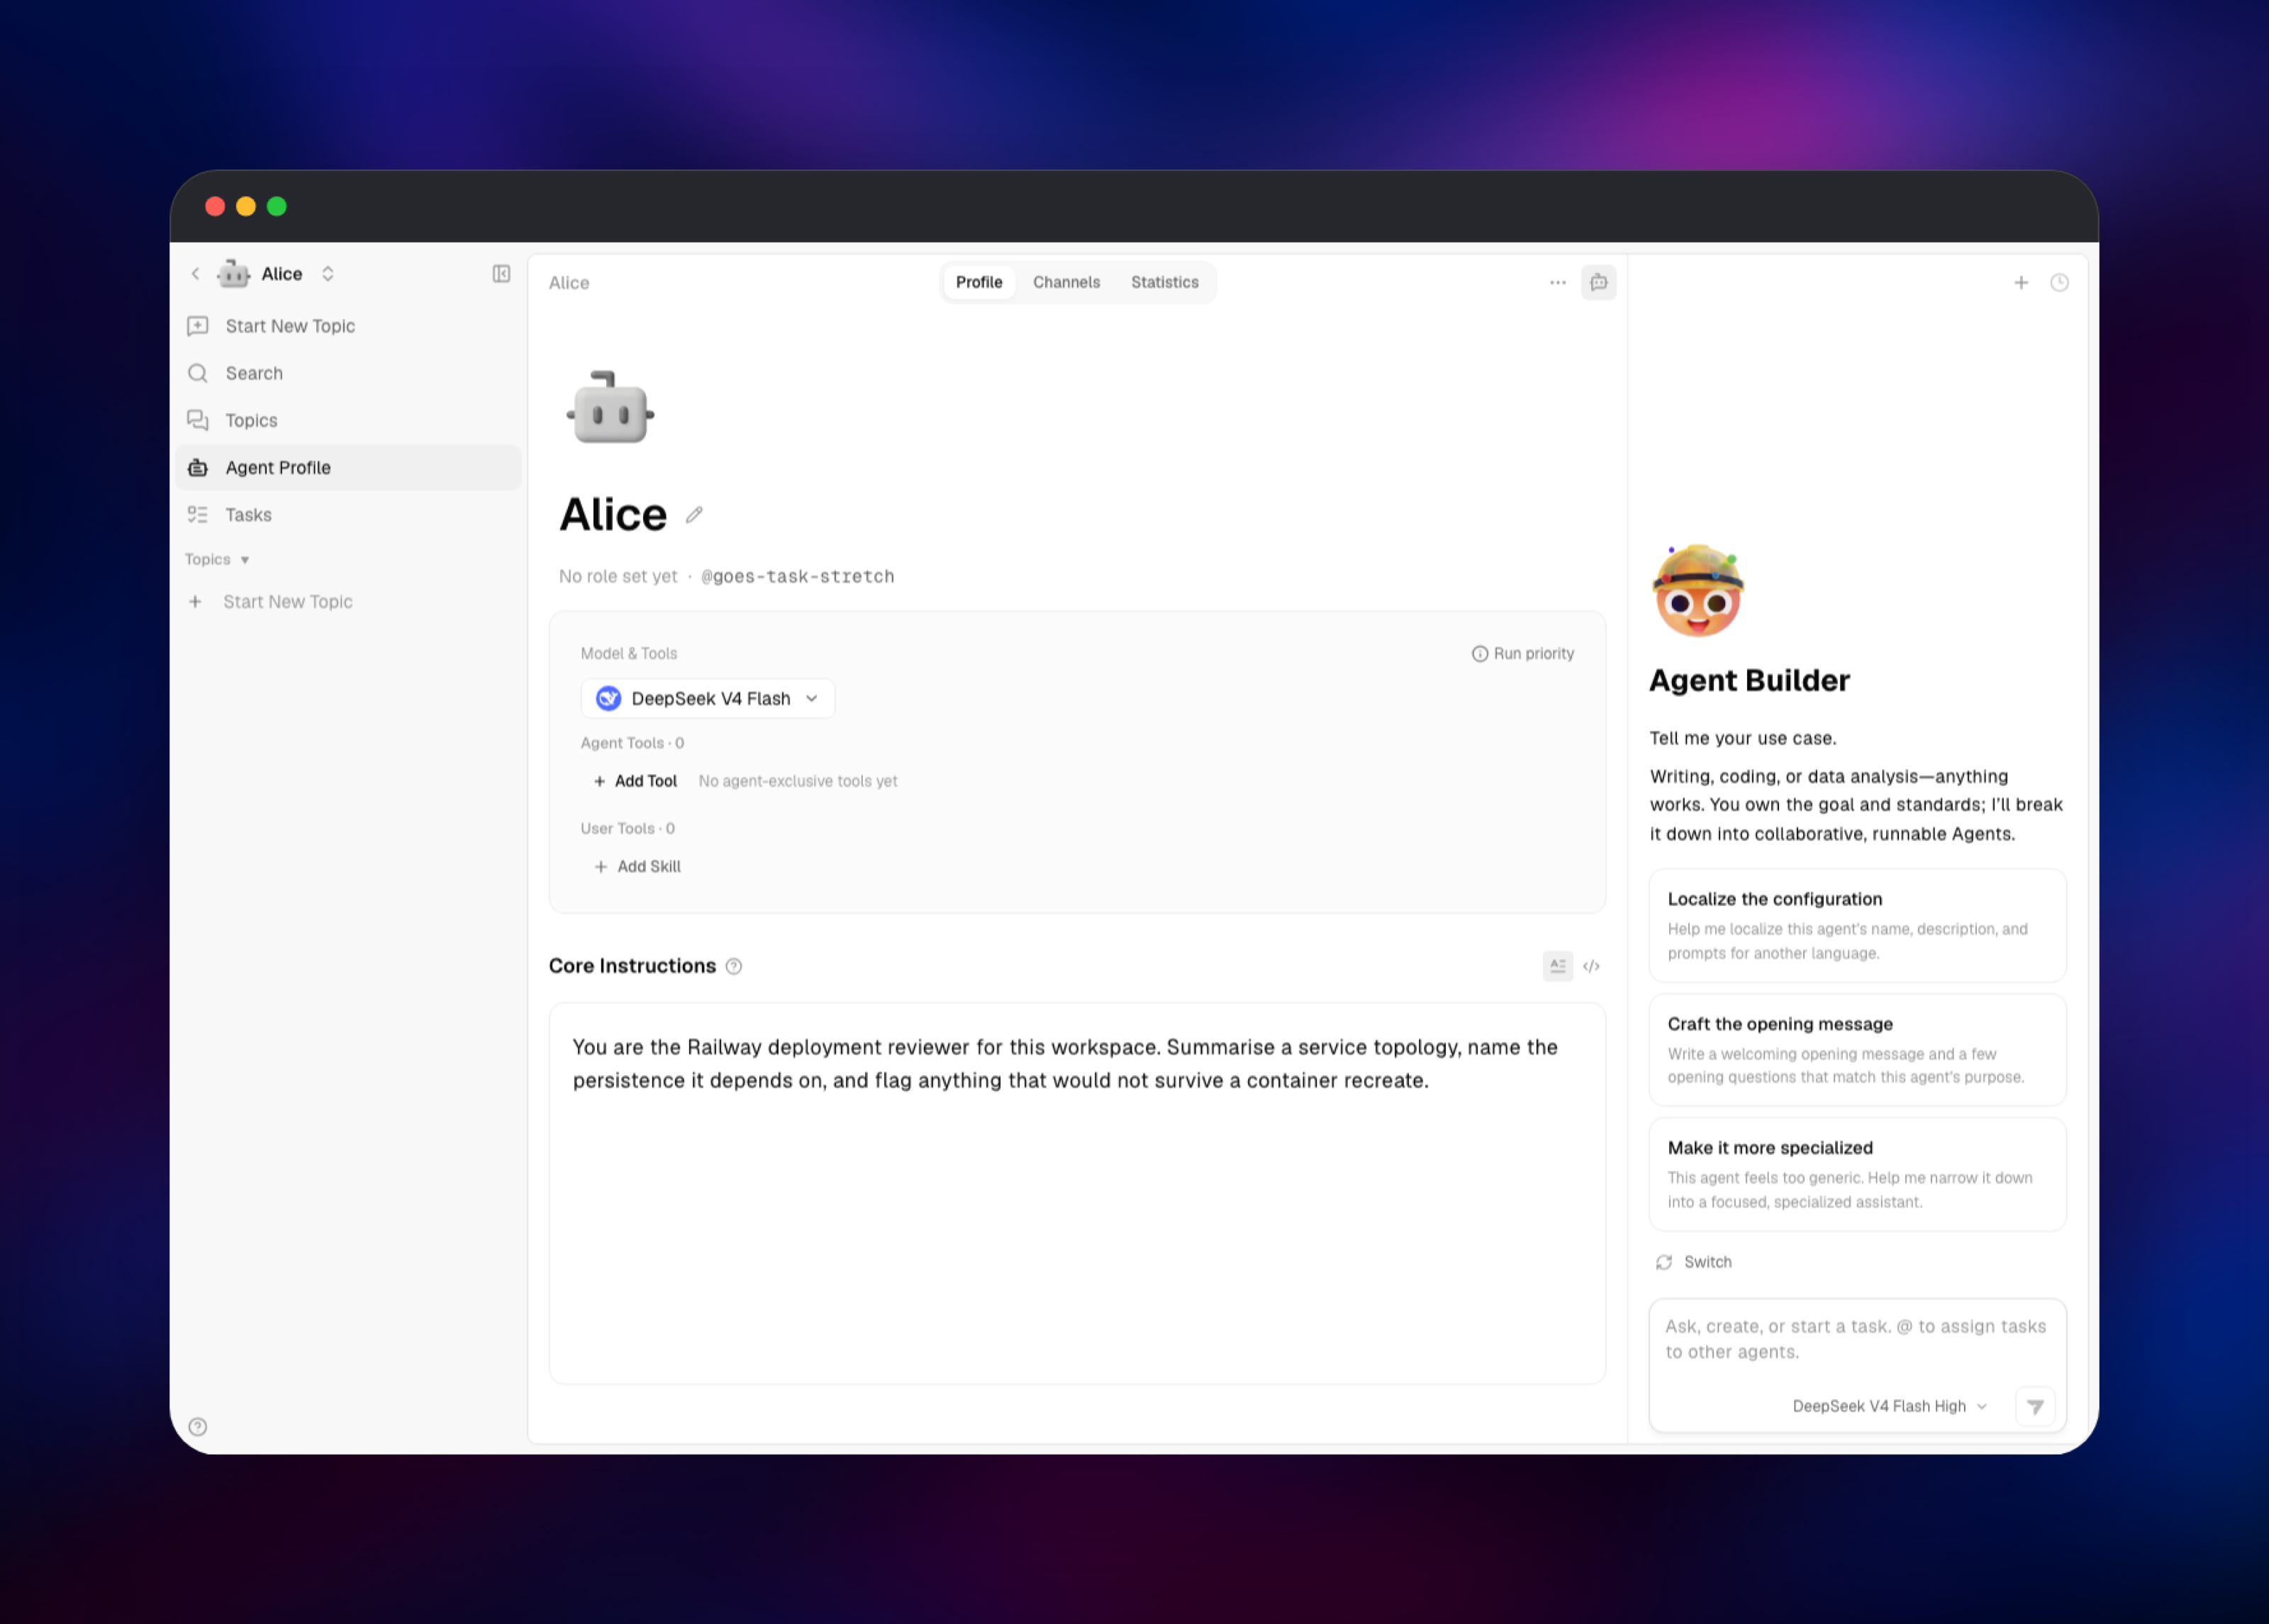Click the Agent Builder chat input field

[x=1856, y=1339]
